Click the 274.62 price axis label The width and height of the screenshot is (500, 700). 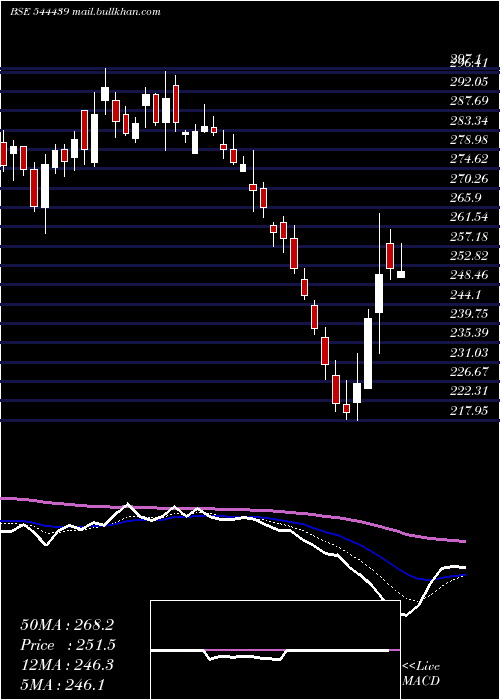tap(469, 159)
